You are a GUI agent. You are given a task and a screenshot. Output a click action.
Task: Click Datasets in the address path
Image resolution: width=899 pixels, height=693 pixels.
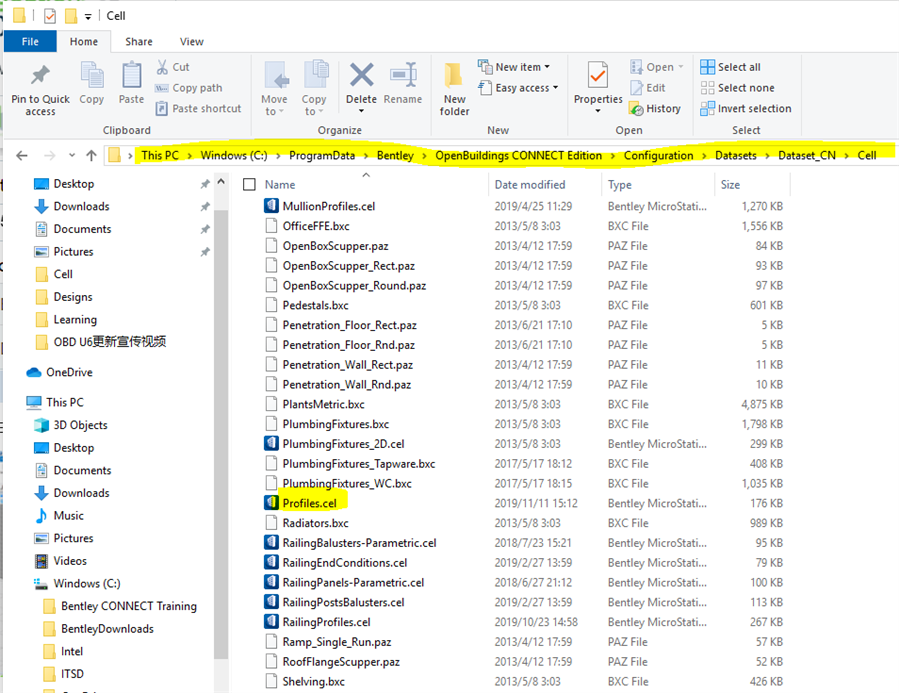point(736,155)
